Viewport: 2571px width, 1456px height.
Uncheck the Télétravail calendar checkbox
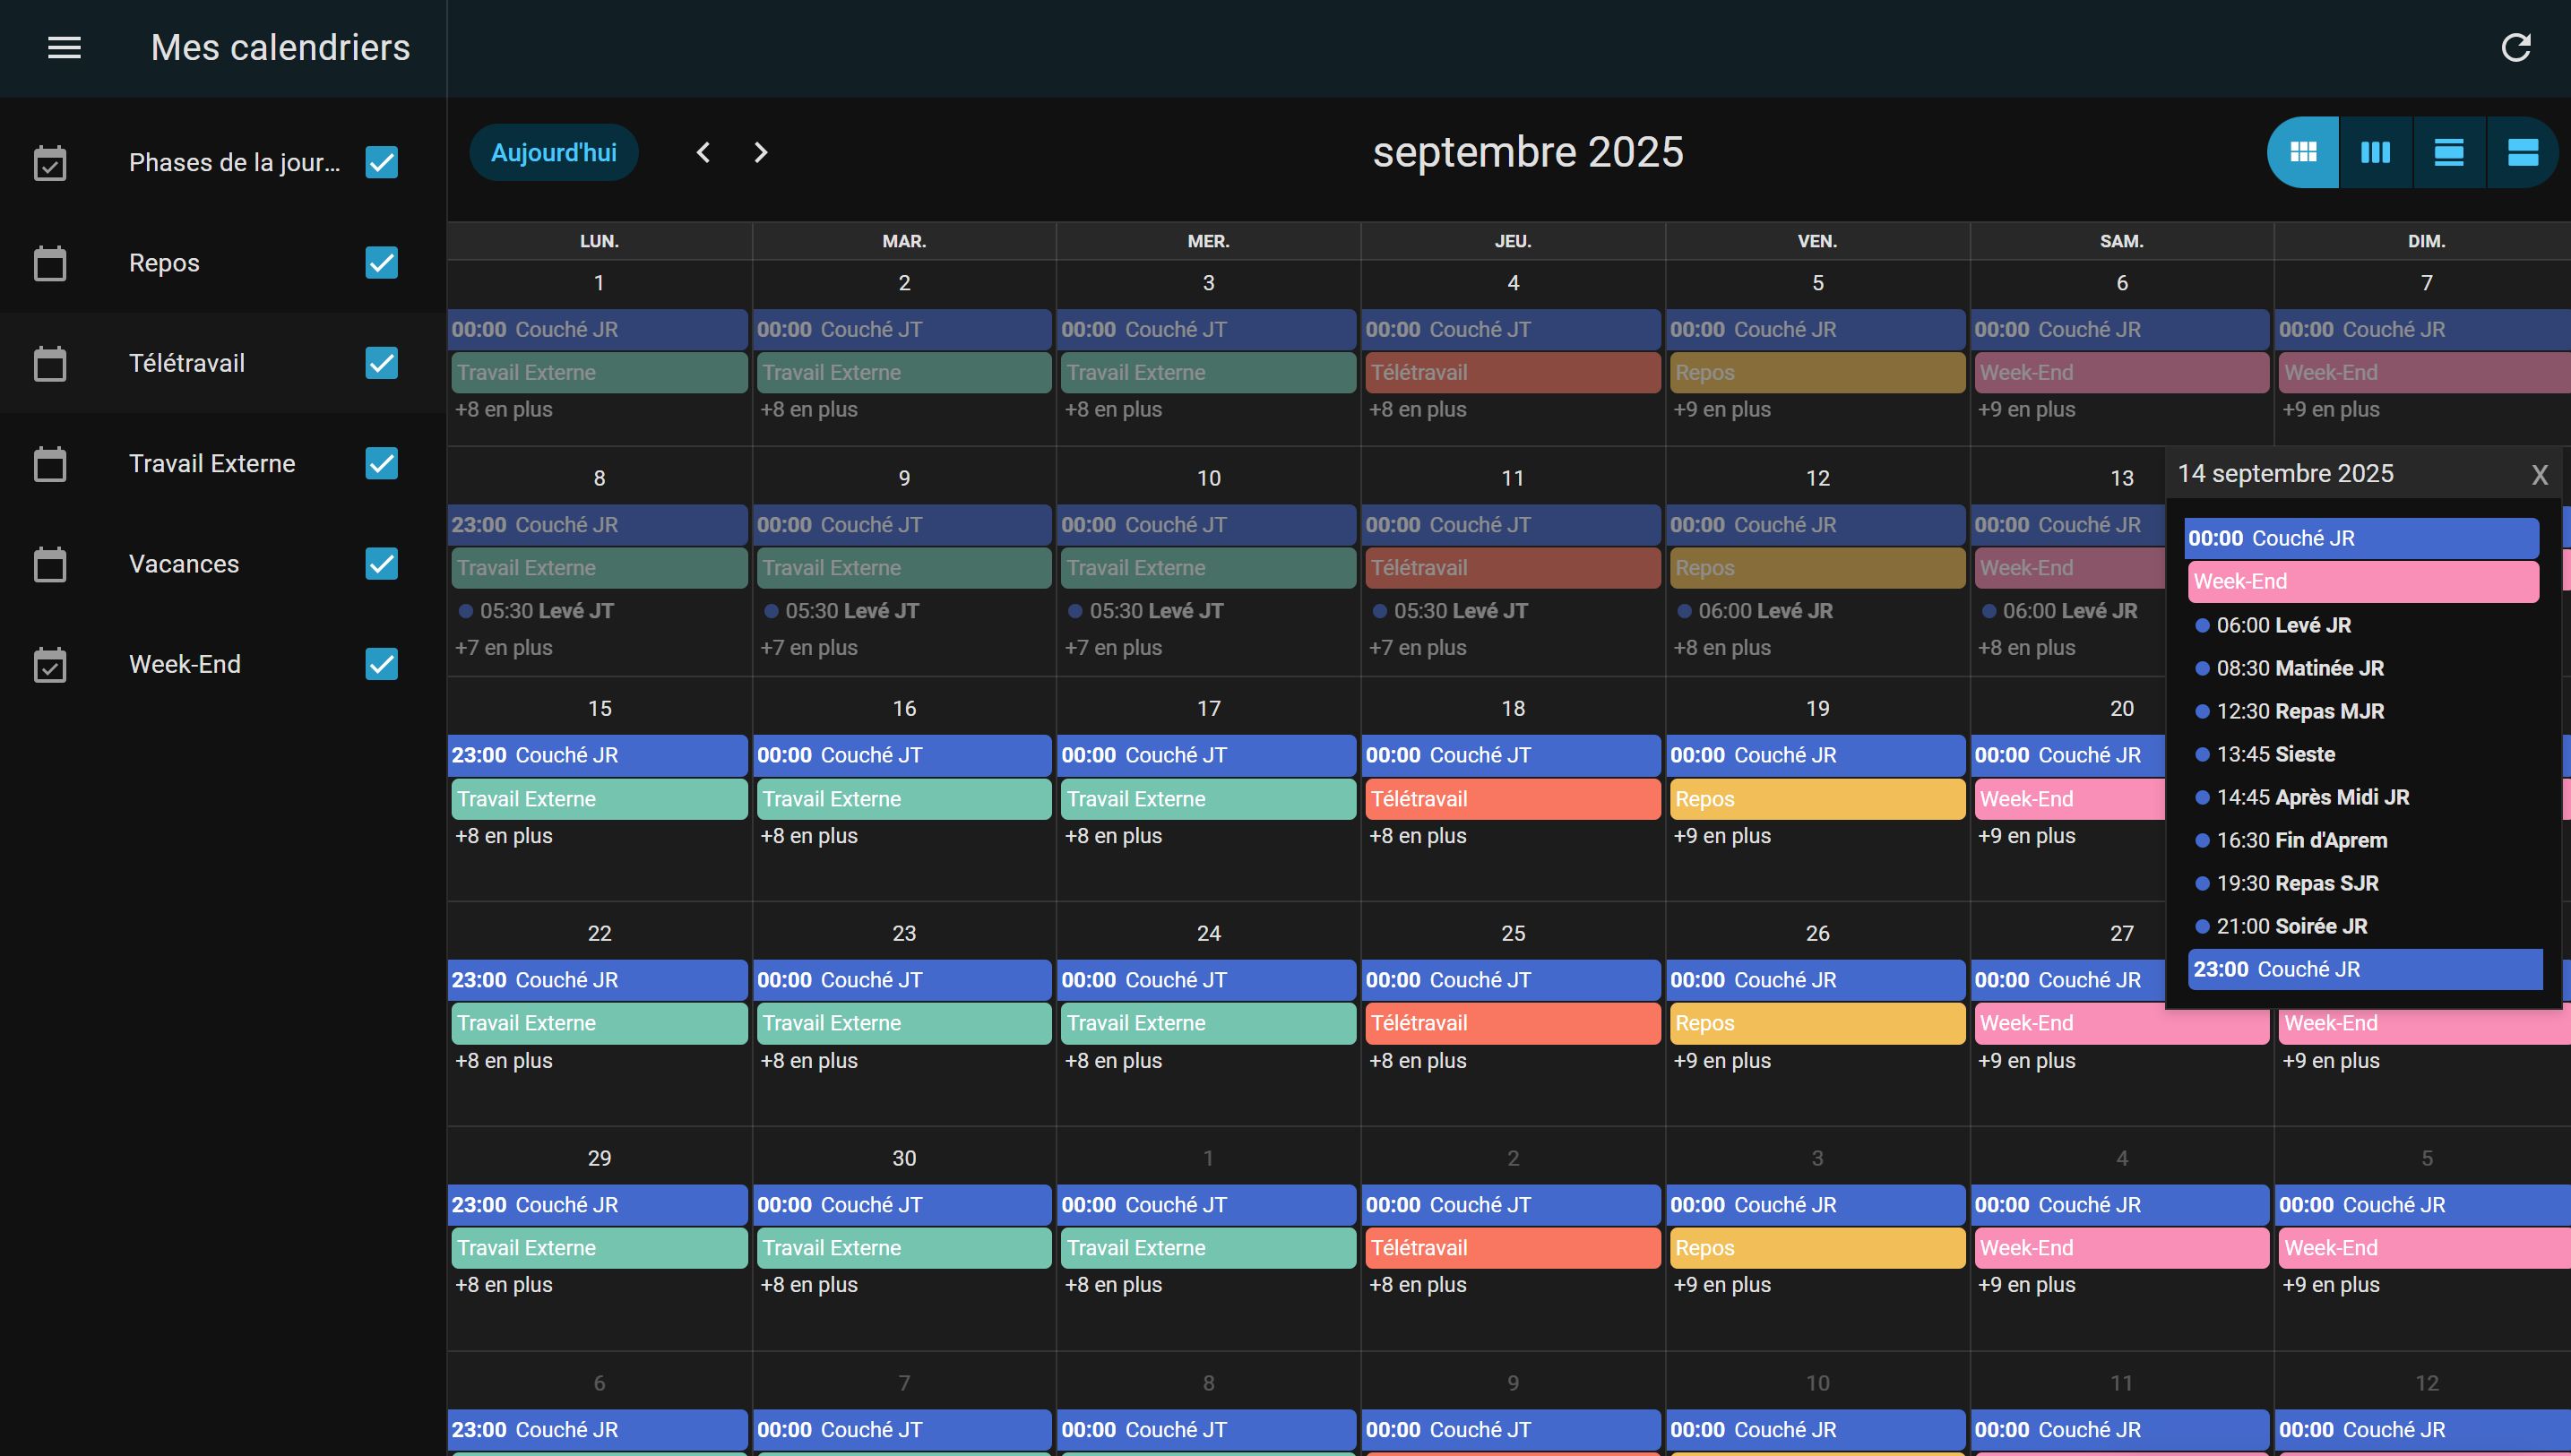pyautogui.click(x=381, y=363)
